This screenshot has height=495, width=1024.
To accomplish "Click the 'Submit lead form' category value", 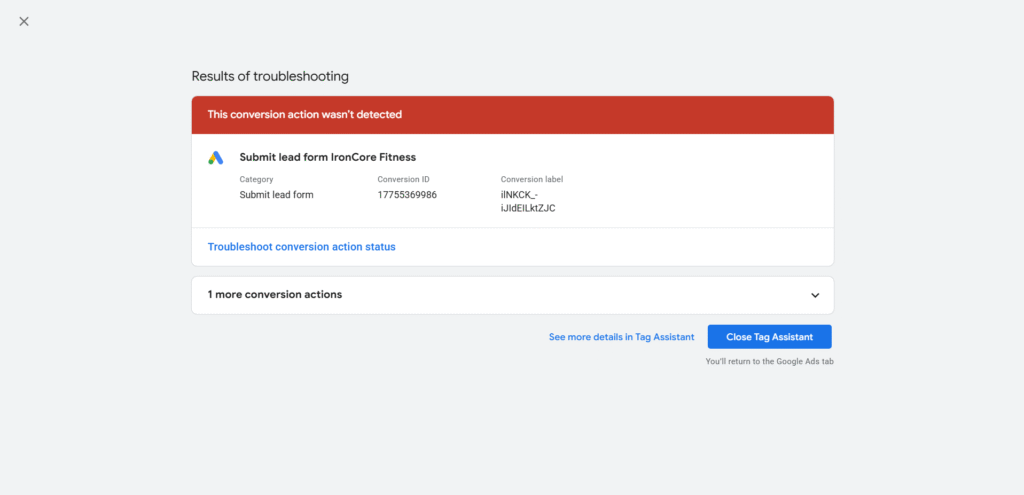I will click(x=276, y=195).
